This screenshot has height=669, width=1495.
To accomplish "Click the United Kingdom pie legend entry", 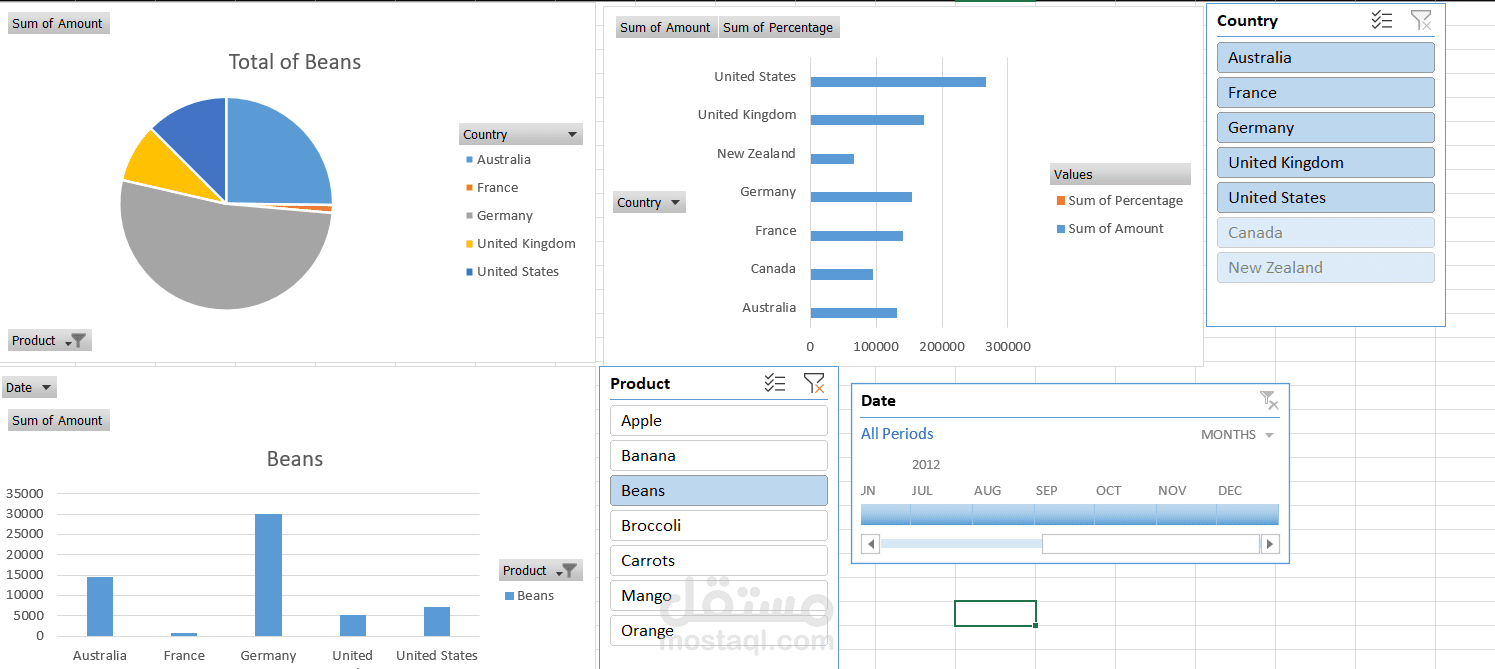I will coord(520,244).
